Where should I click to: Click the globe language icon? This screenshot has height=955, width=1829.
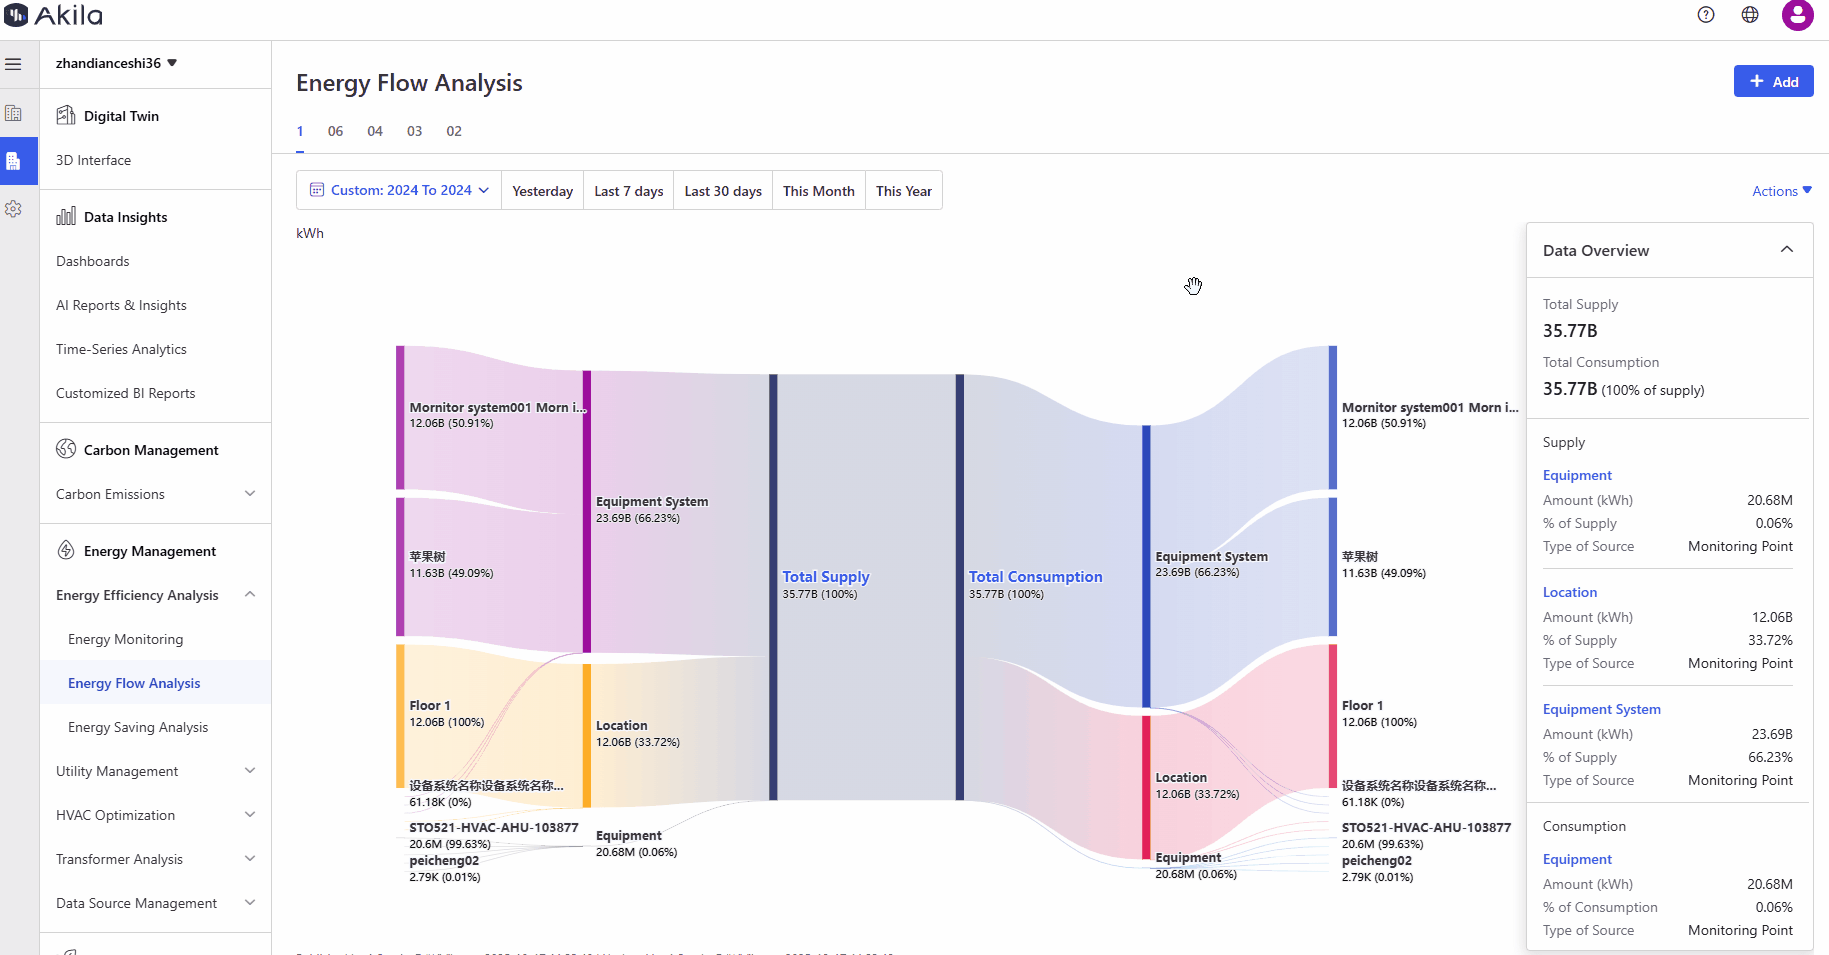(x=1750, y=14)
